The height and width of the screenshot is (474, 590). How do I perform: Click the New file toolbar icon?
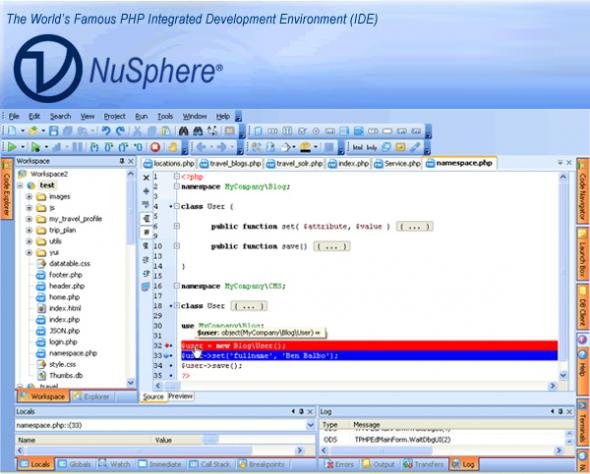(x=12, y=131)
